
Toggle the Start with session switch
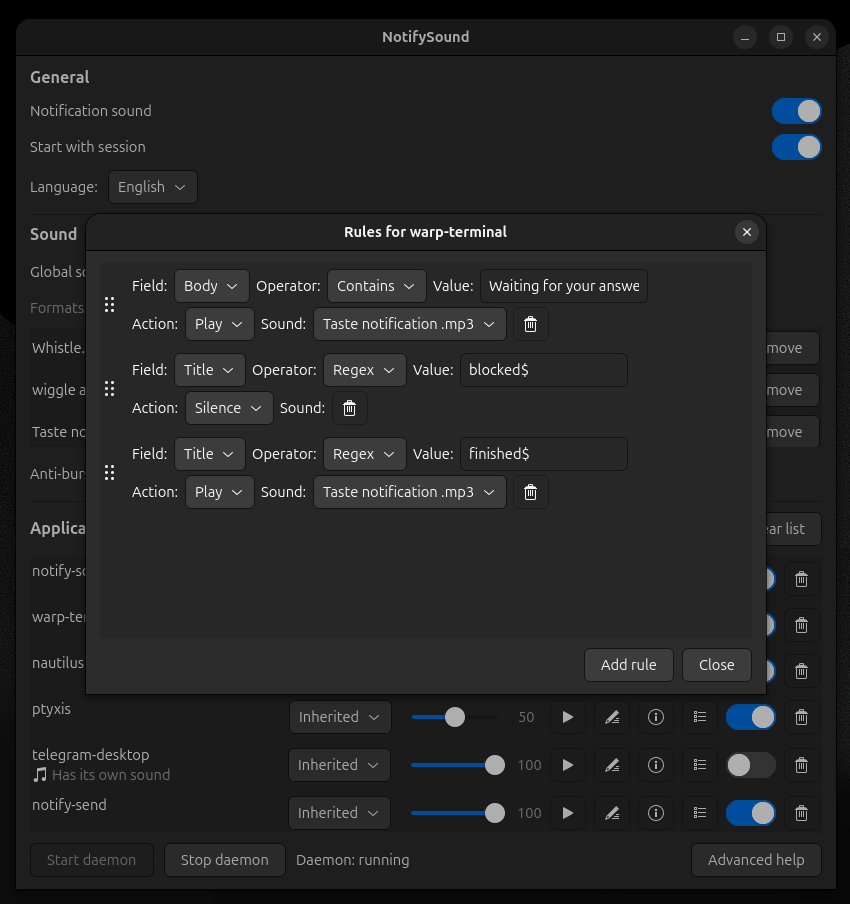tap(796, 147)
